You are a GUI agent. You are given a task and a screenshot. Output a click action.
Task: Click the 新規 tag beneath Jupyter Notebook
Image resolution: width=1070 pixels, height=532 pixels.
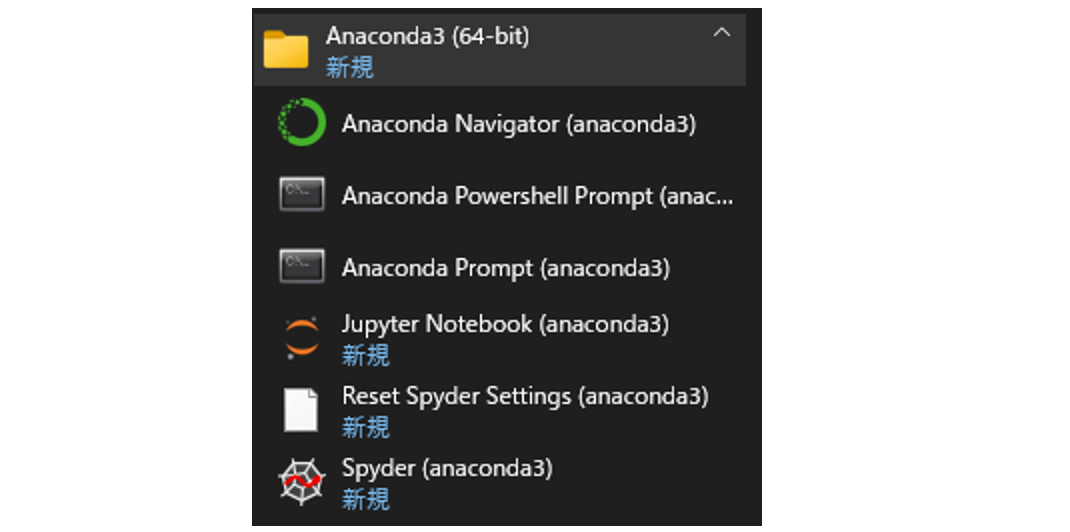click(365, 354)
